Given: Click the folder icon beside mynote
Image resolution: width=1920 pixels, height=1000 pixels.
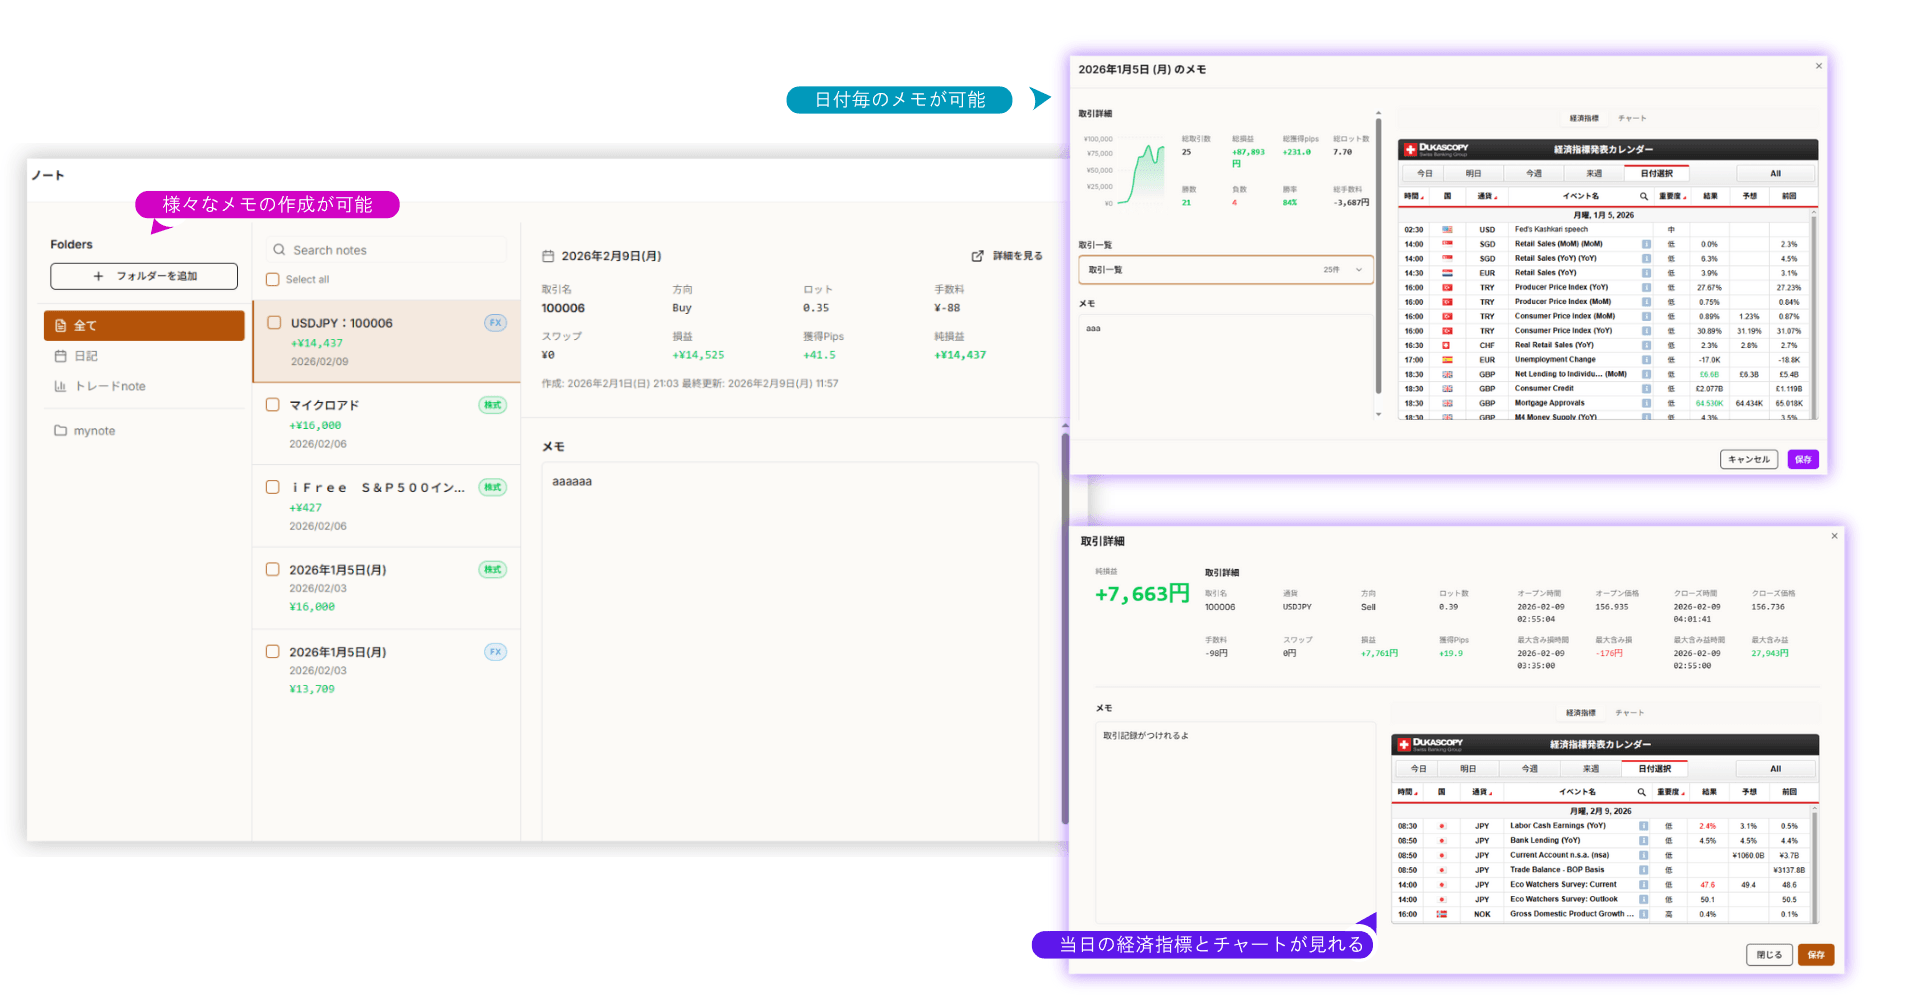Looking at the screenshot, I should [x=60, y=431].
